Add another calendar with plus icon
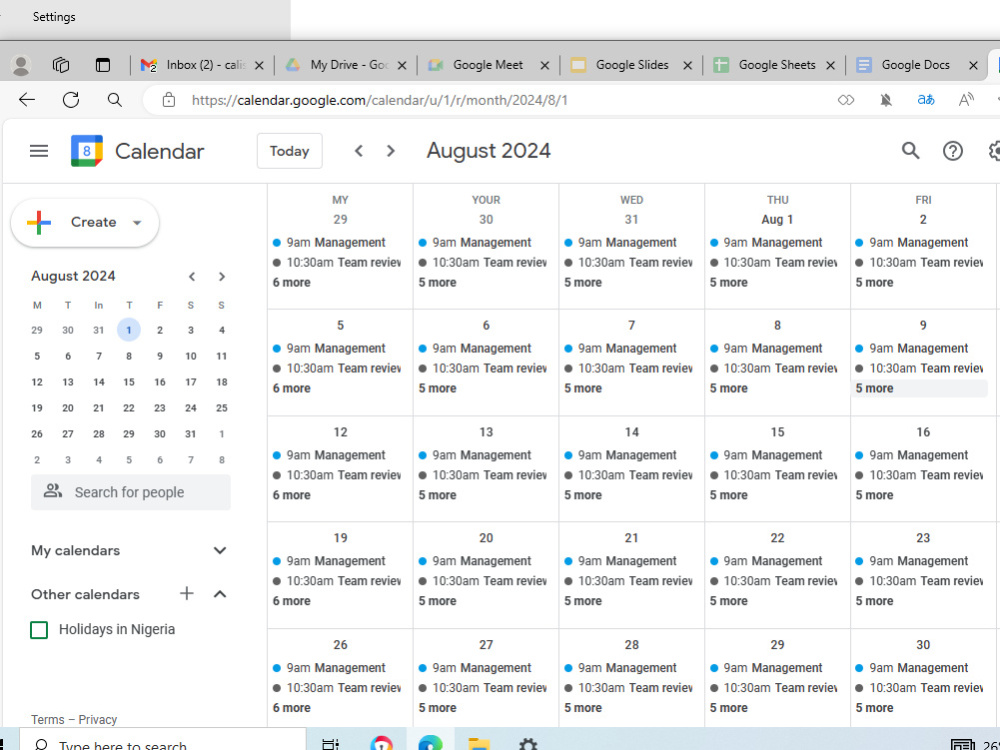Screen dimensions: 1000x750 [x=186, y=594]
